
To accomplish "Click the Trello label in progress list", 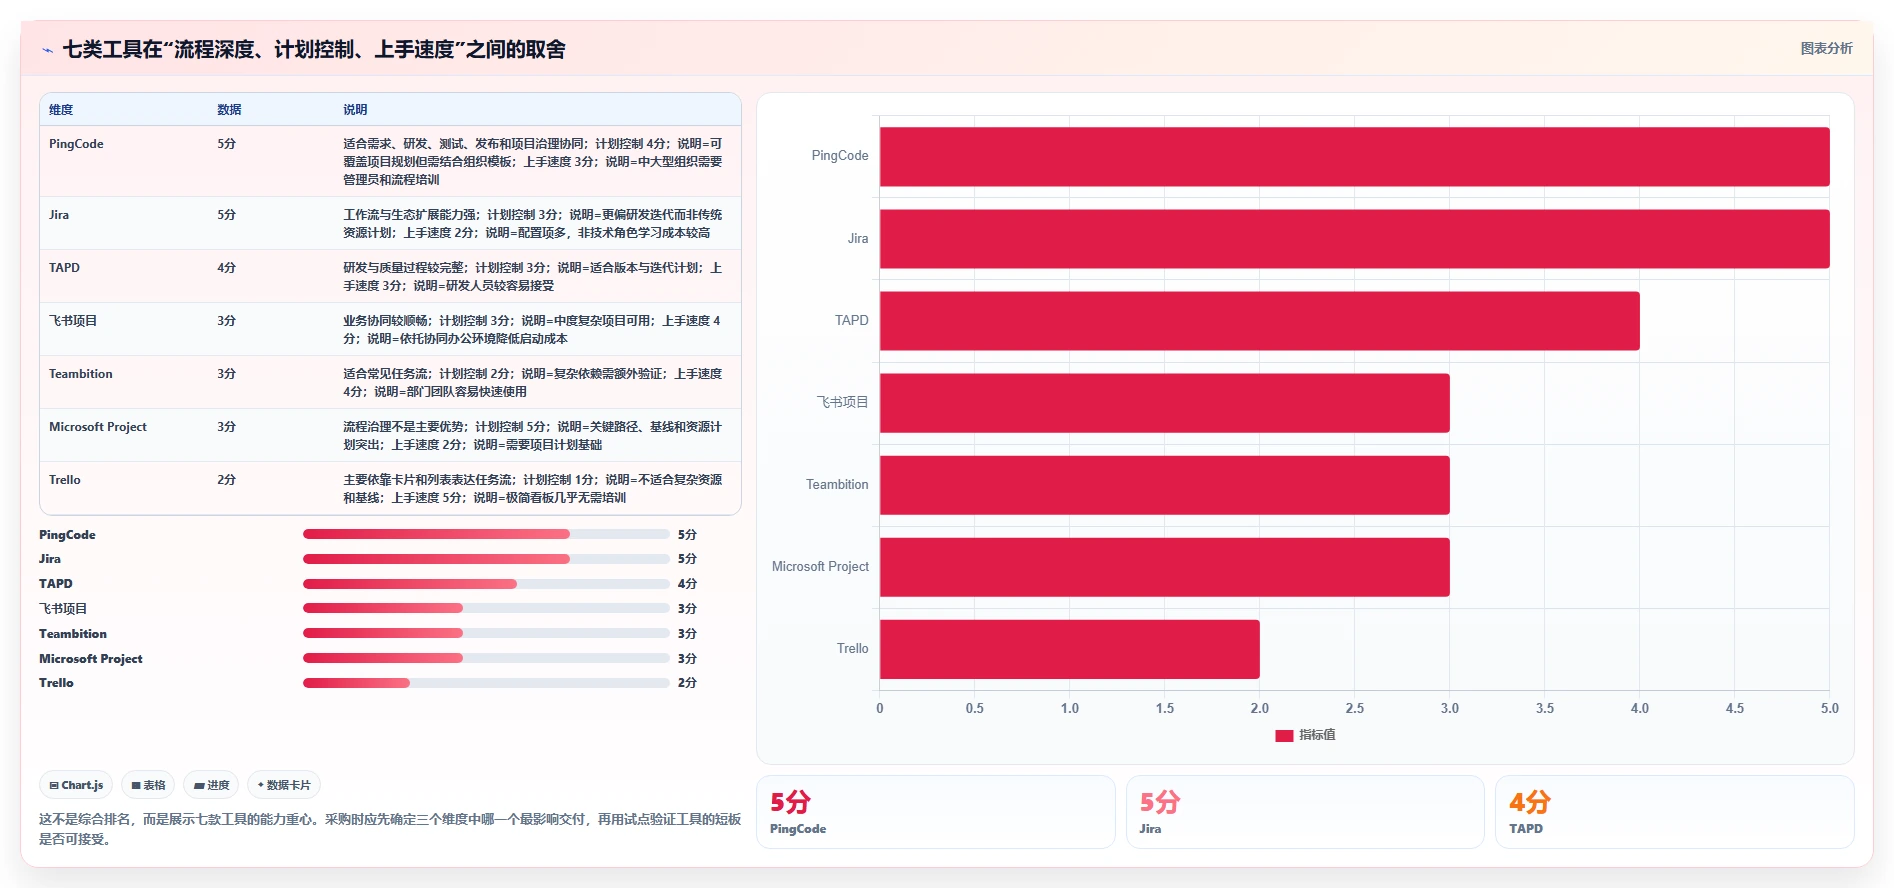I will (56, 683).
